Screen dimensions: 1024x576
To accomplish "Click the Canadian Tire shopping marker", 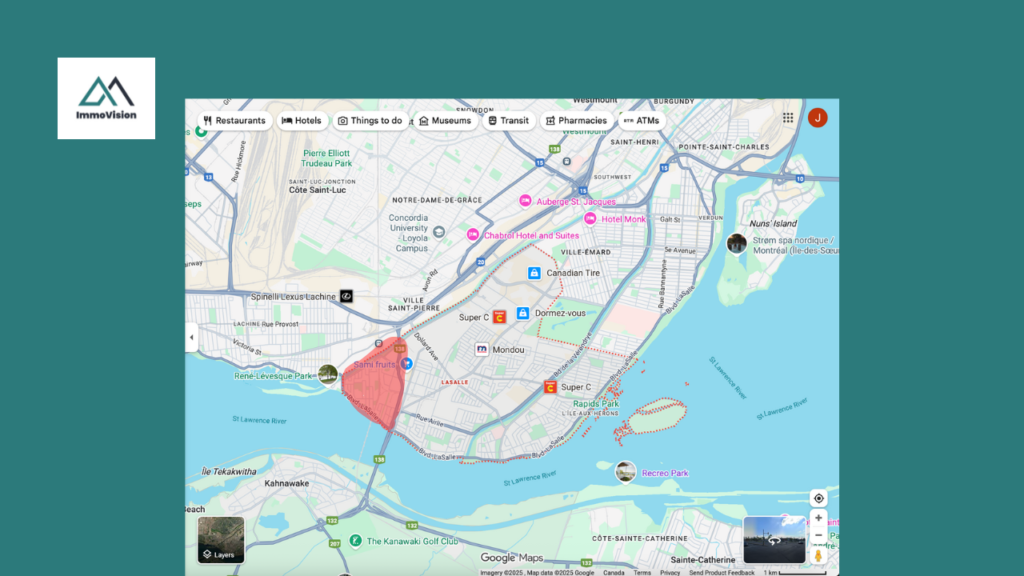I will 534,273.
